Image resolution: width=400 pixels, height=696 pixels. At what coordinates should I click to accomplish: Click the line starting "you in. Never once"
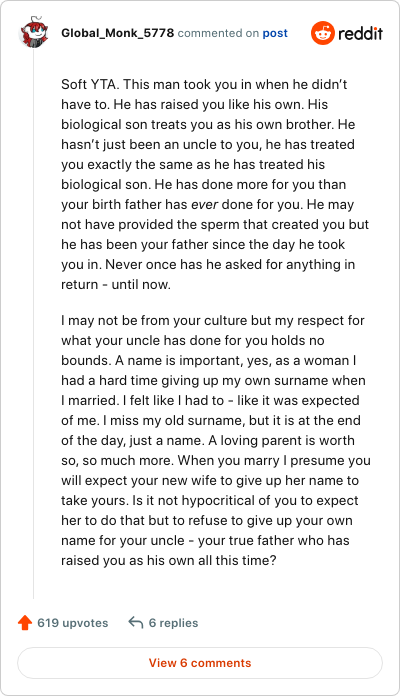pos(208,265)
